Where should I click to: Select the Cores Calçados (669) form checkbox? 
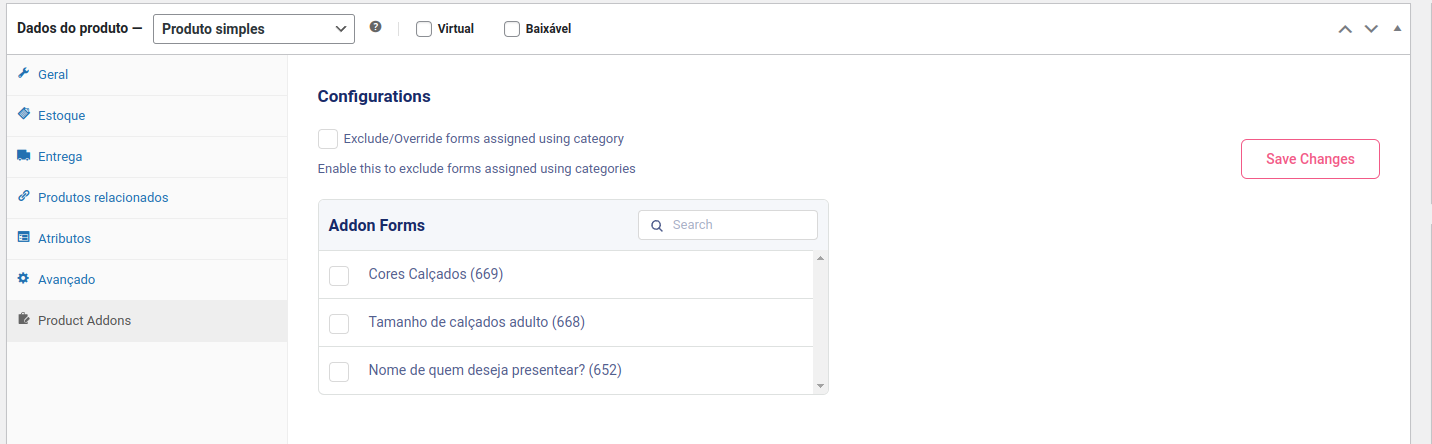point(339,275)
